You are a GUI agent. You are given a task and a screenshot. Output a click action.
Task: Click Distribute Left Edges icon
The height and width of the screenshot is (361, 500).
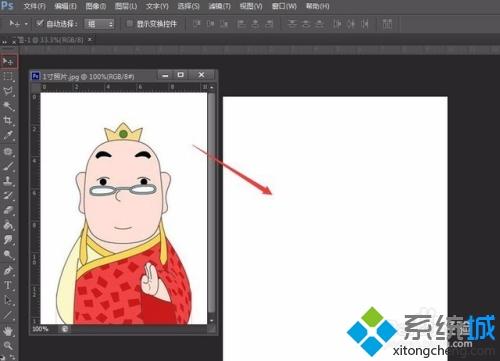click(337, 24)
